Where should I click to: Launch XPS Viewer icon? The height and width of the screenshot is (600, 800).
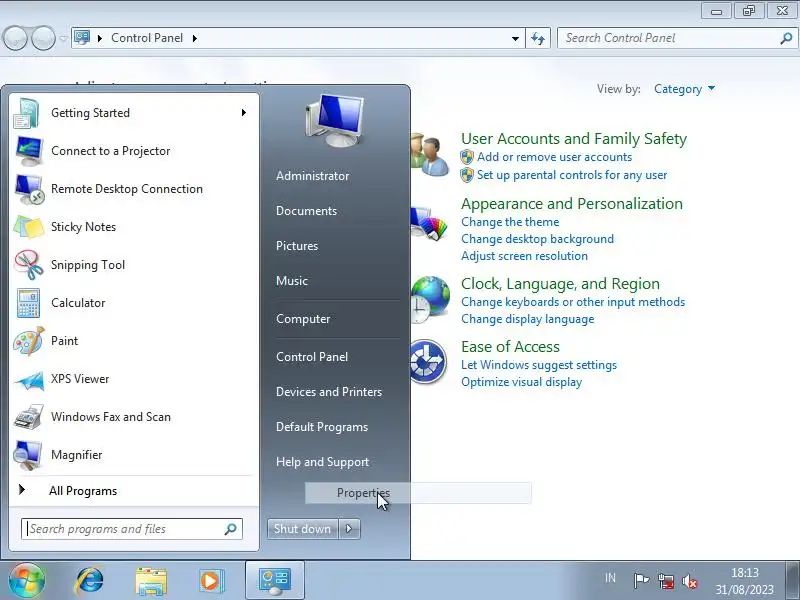29,379
